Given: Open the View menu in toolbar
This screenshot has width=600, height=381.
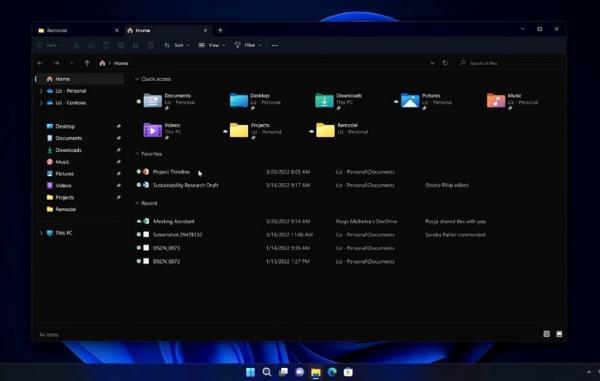Looking at the screenshot, I should 212,45.
